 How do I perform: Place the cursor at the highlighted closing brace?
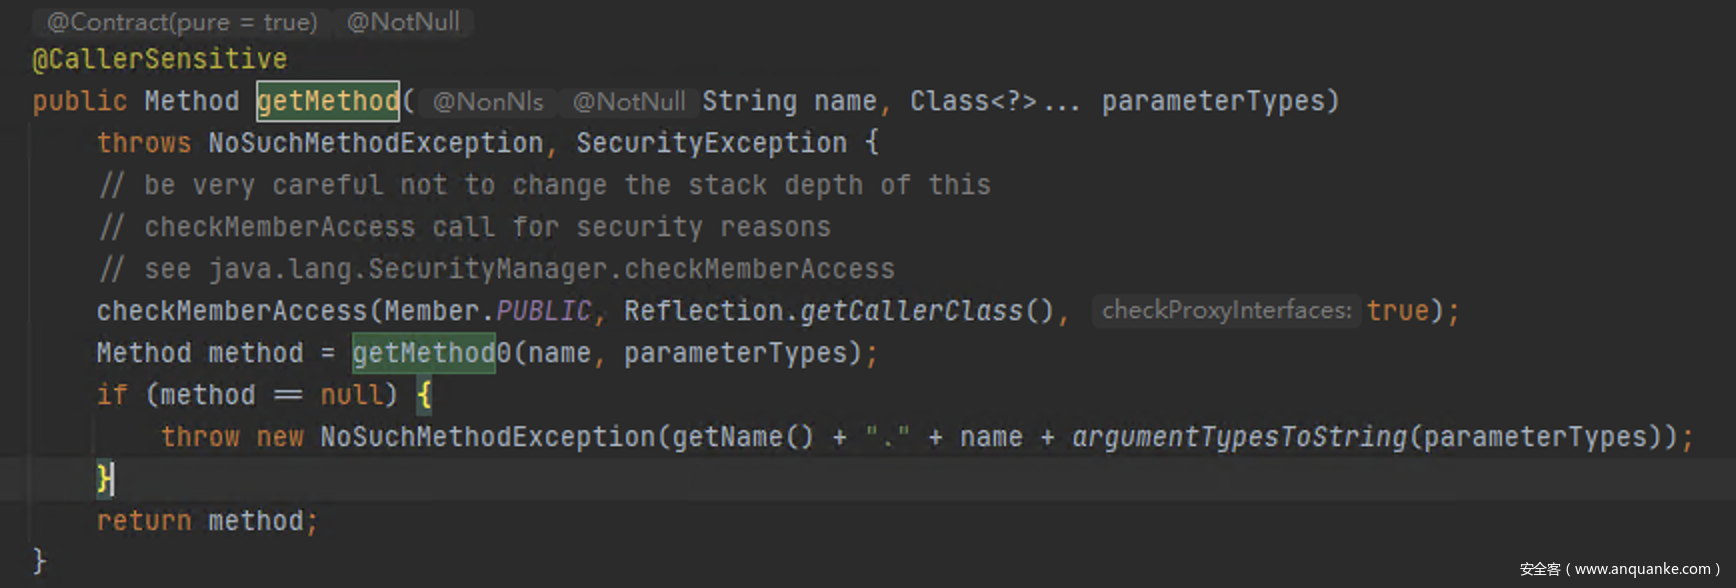[104, 479]
